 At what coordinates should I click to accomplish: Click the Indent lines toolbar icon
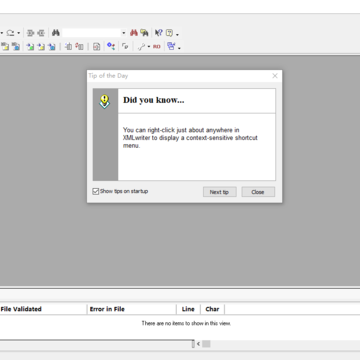30,33
